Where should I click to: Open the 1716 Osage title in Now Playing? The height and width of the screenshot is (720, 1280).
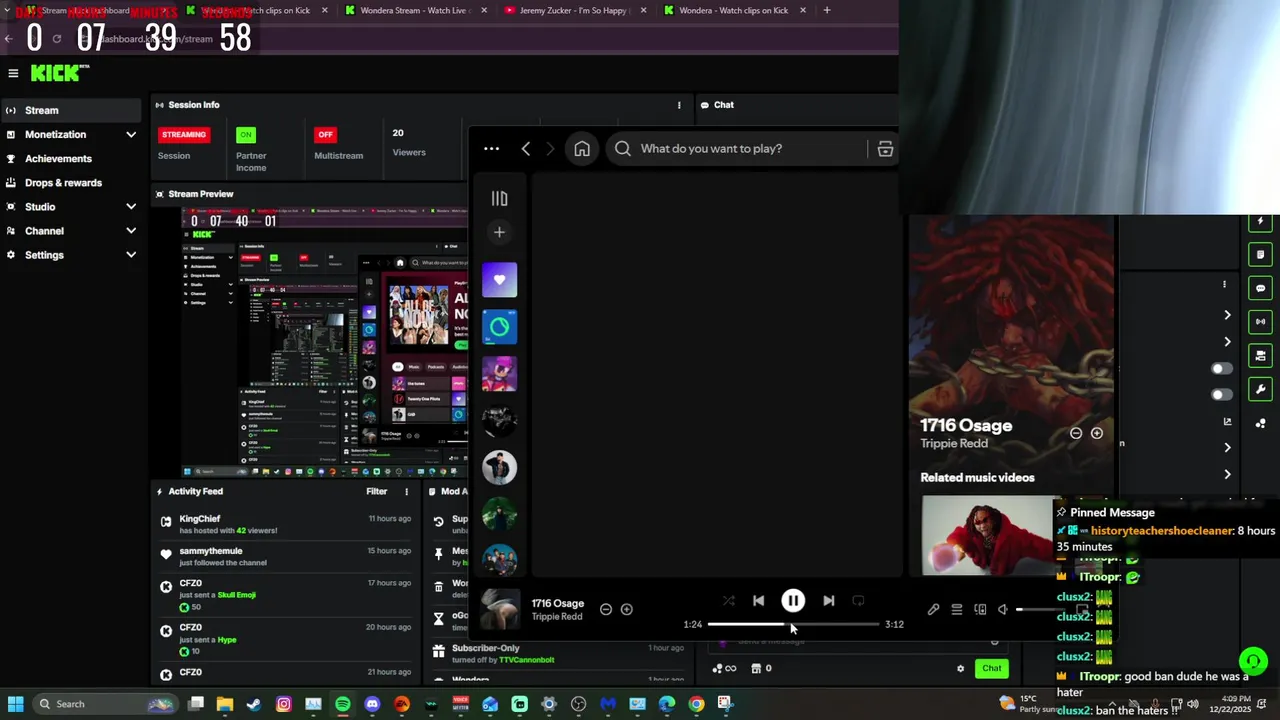(966, 425)
